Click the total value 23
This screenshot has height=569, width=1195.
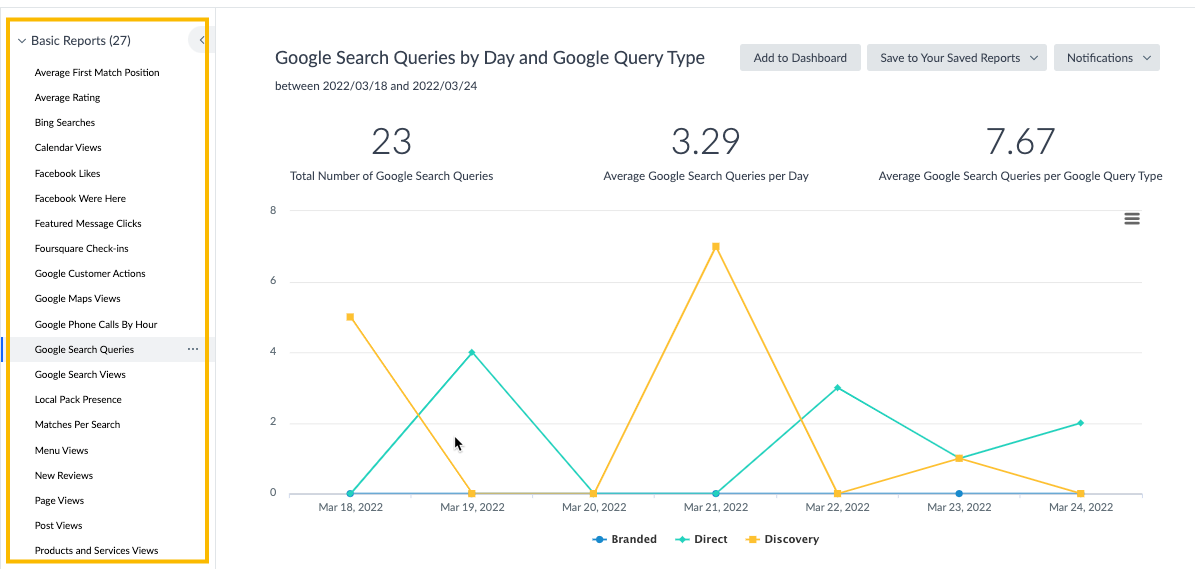392,142
